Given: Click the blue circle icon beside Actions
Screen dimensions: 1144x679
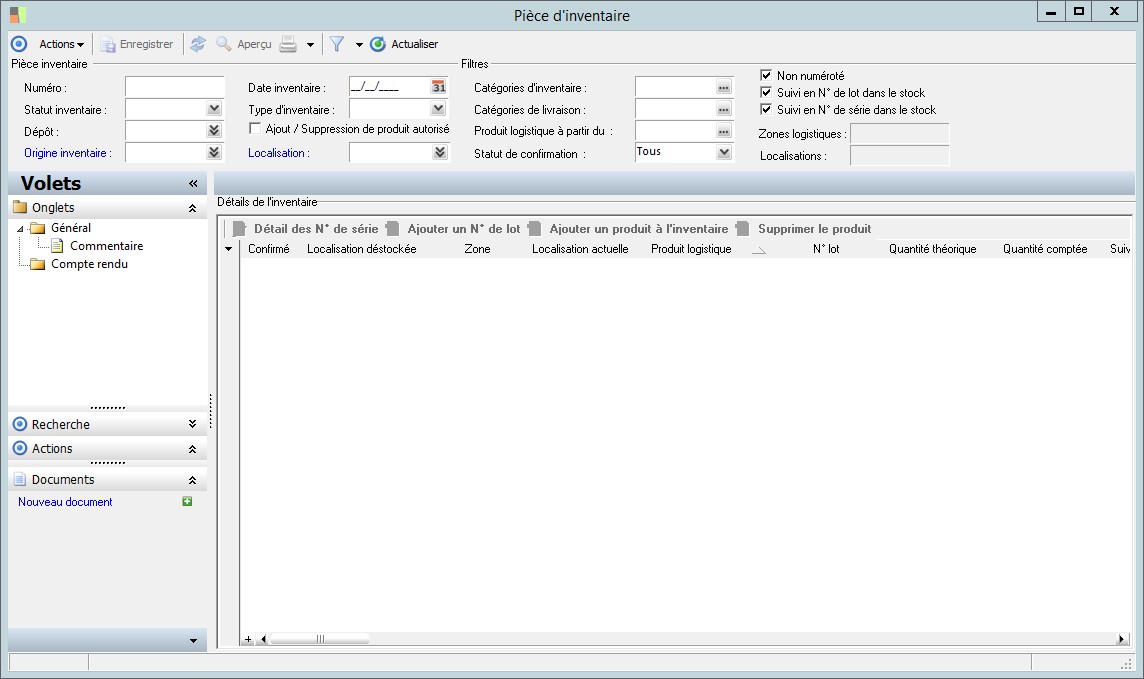Looking at the screenshot, I should coord(19,44).
